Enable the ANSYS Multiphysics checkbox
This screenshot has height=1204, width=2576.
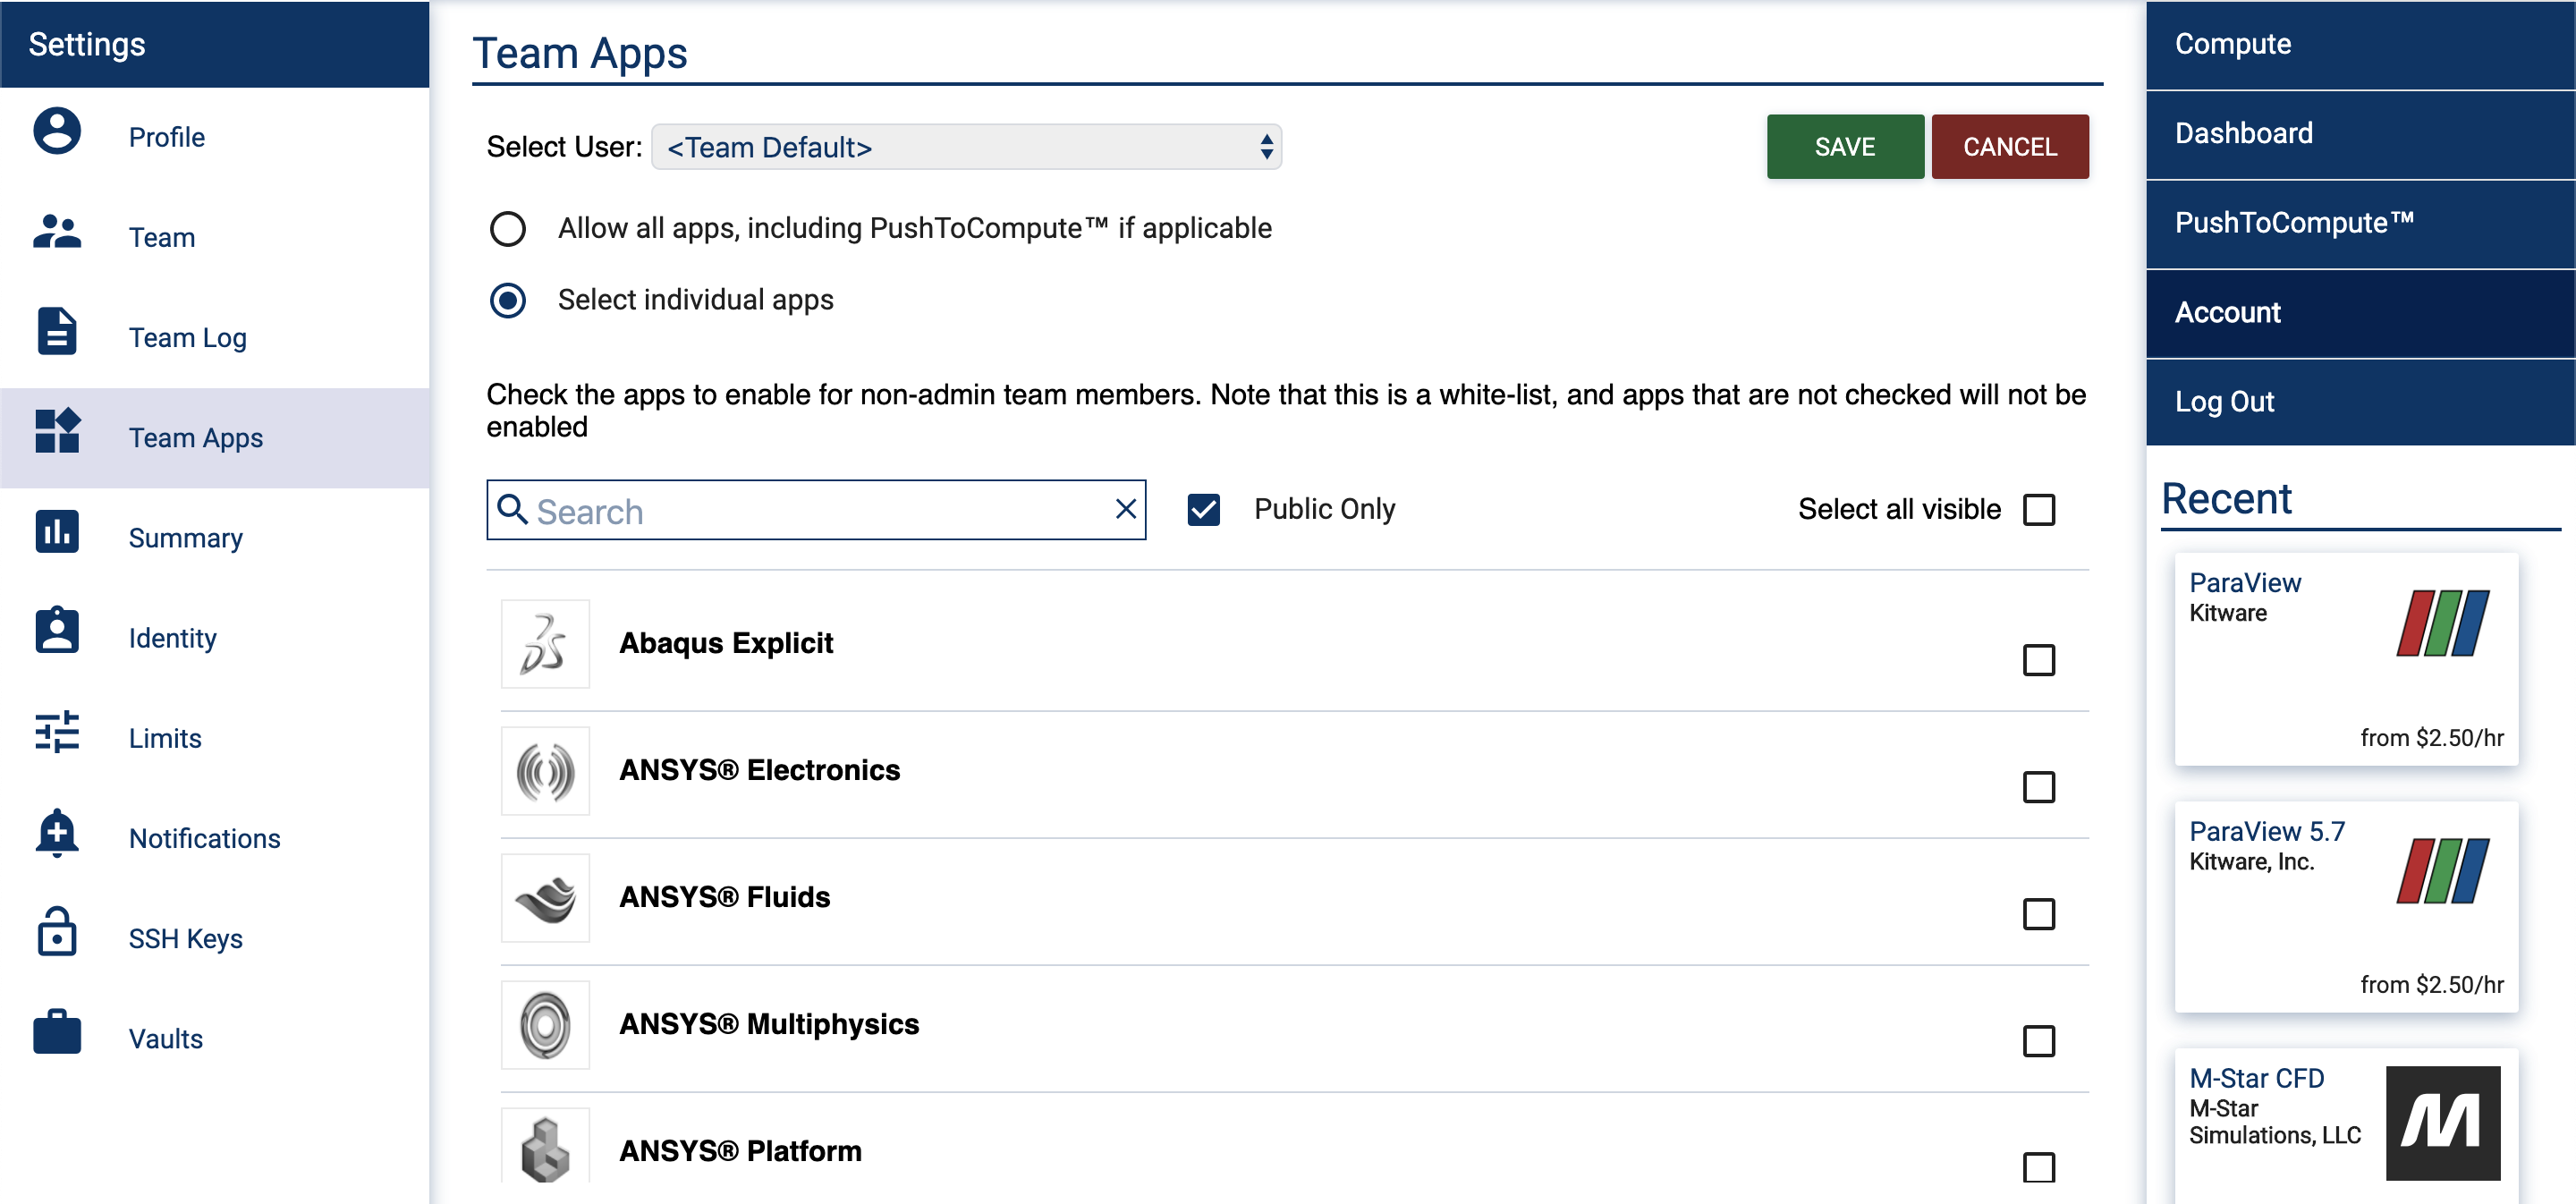(x=2039, y=1041)
